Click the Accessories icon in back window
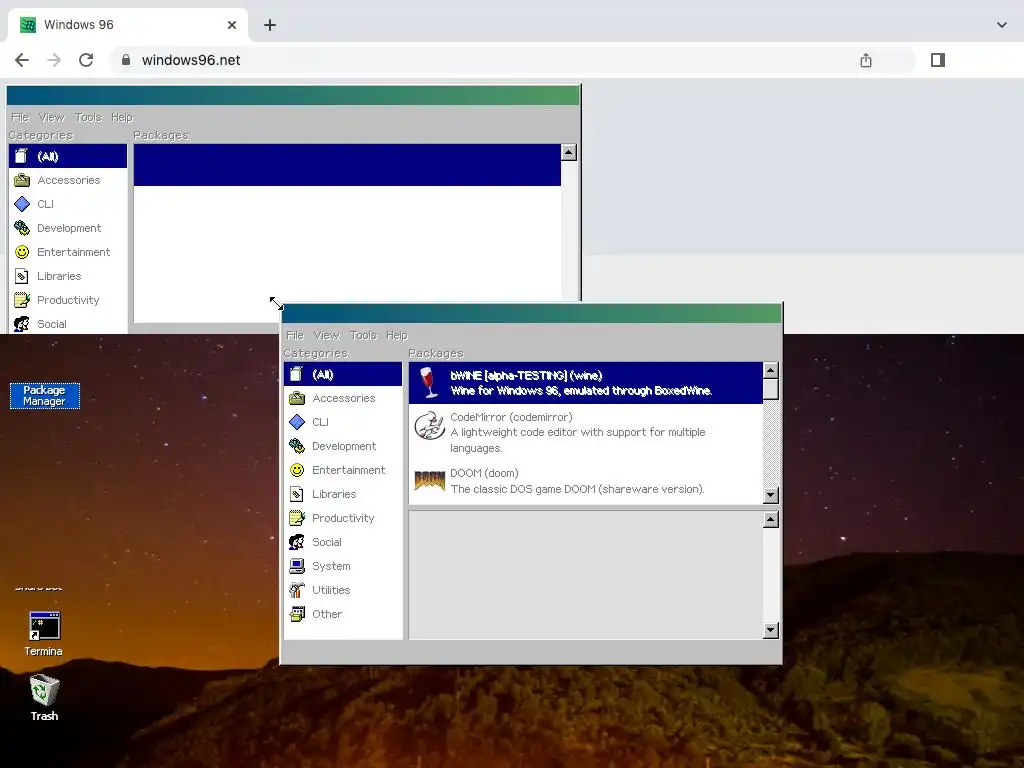This screenshot has height=768, width=1024. pyautogui.click(x=22, y=180)
